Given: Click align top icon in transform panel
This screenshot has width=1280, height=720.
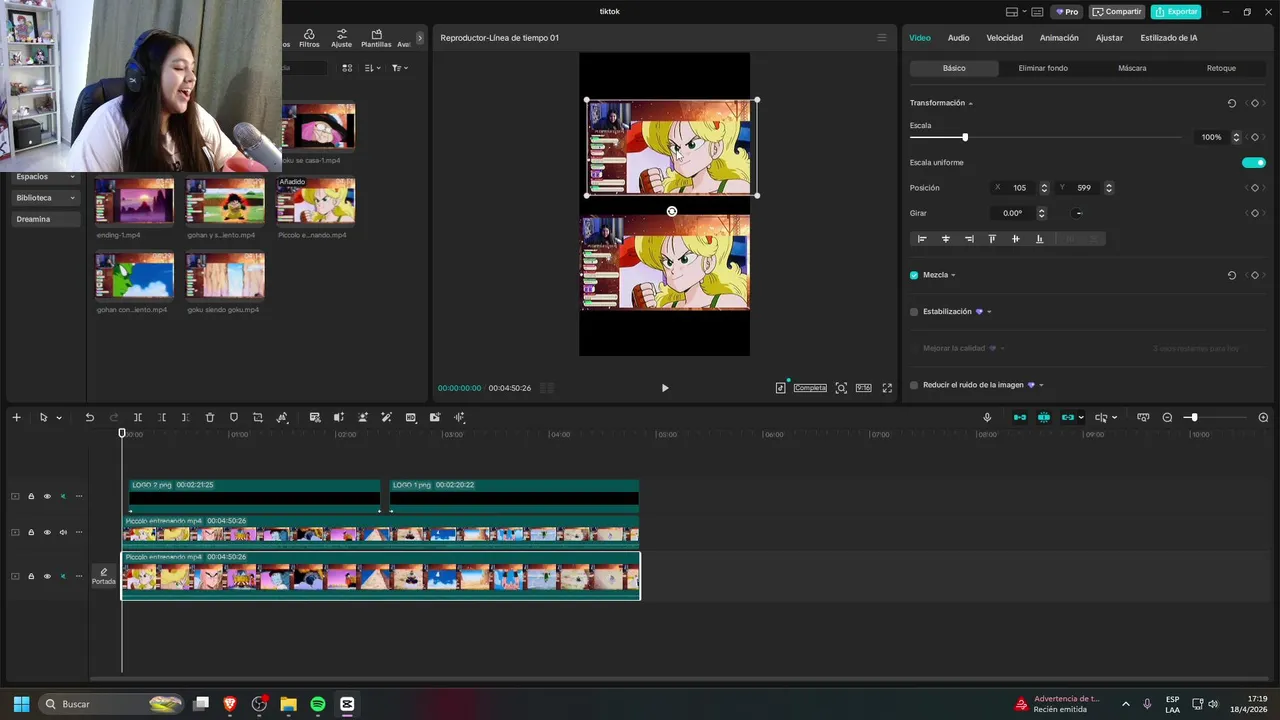Looking at the screenshot, I should point(992,239).
